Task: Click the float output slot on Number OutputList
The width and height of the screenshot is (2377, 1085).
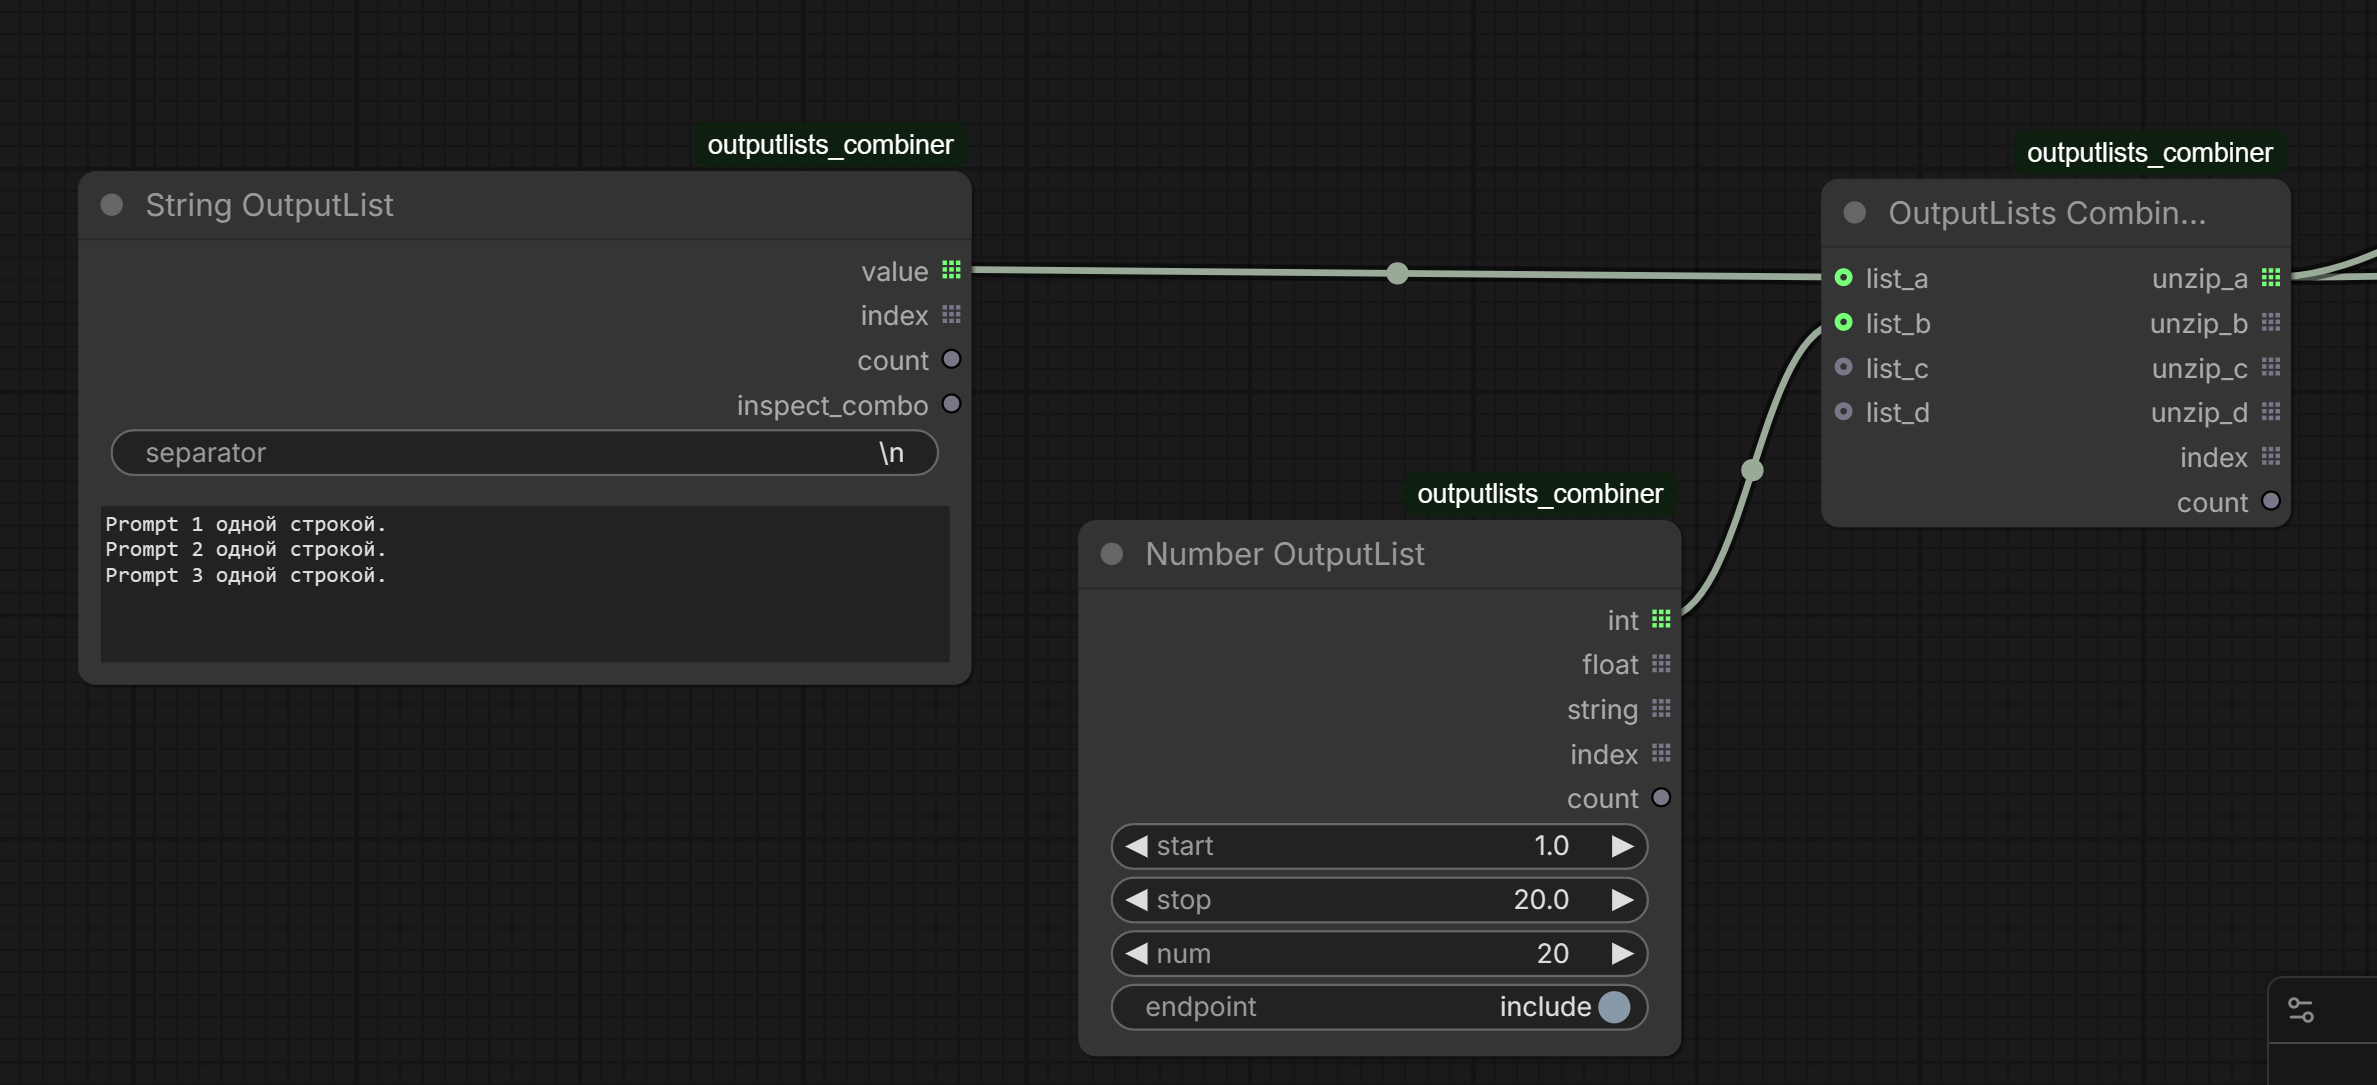Action: click(x=1661, y=664)
